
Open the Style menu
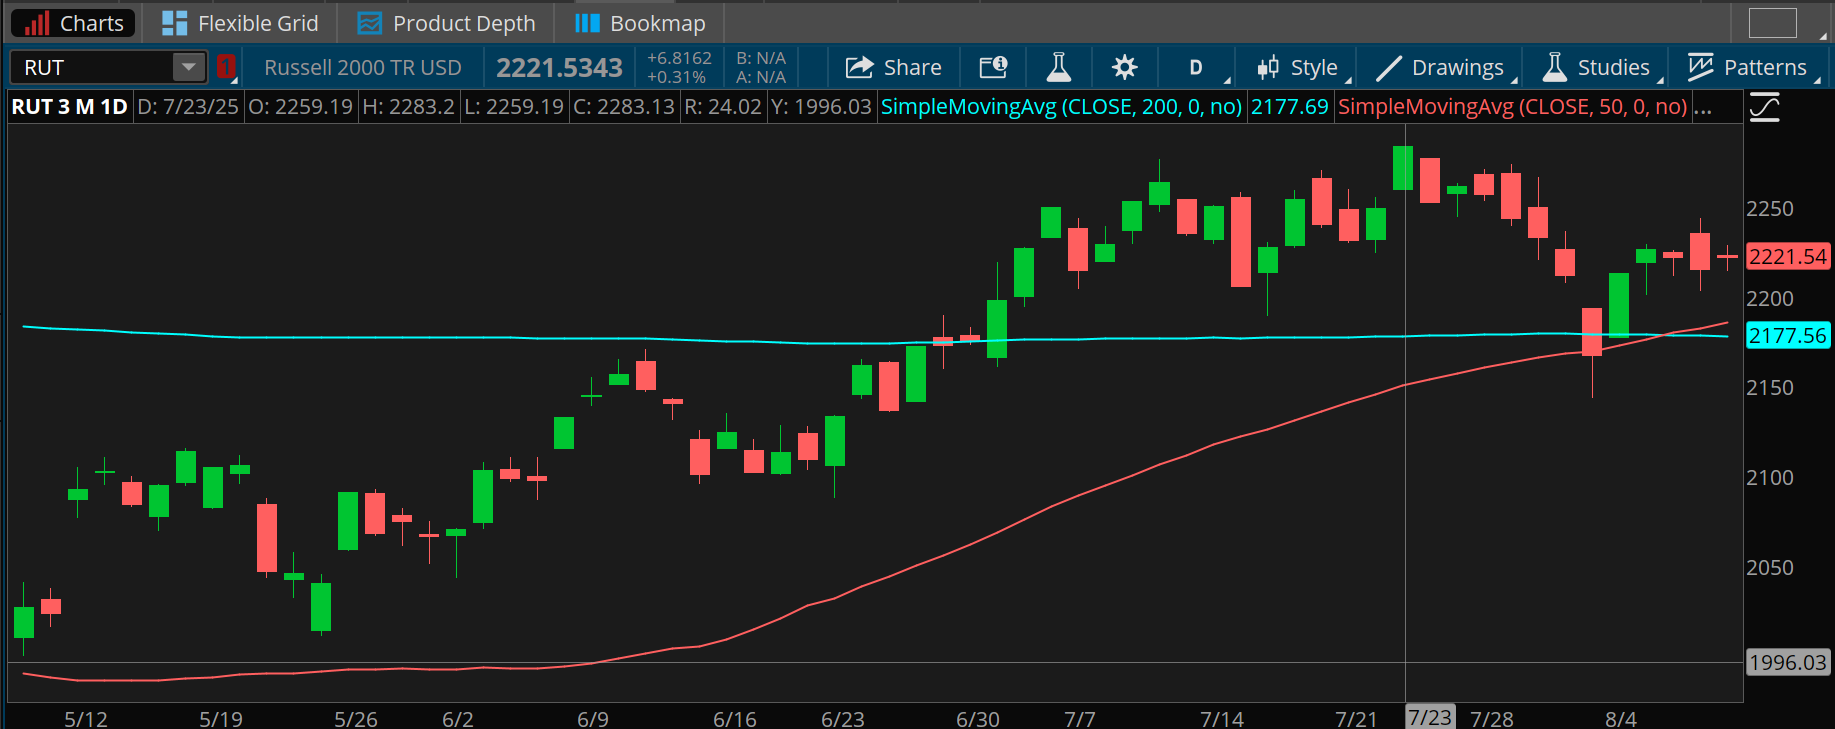tap(1298, 67)
